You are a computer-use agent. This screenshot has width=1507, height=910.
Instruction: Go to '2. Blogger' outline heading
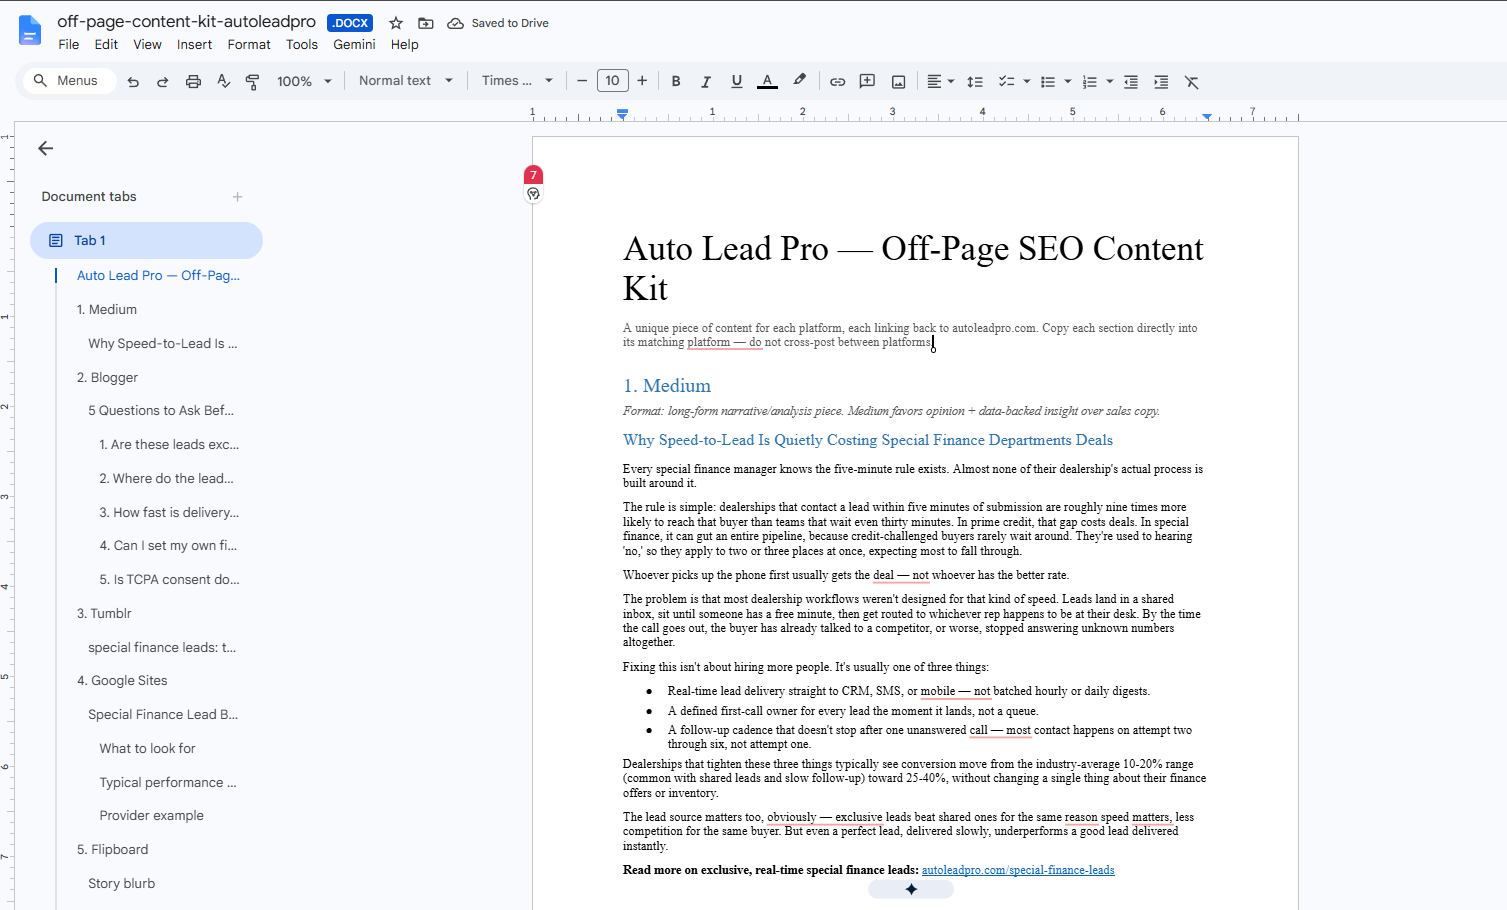107,377
